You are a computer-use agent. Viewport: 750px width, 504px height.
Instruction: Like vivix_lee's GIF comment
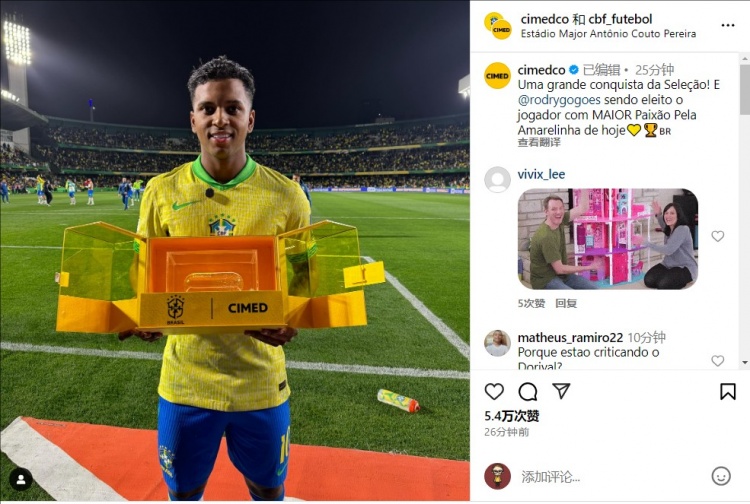(x=717, y=236)
